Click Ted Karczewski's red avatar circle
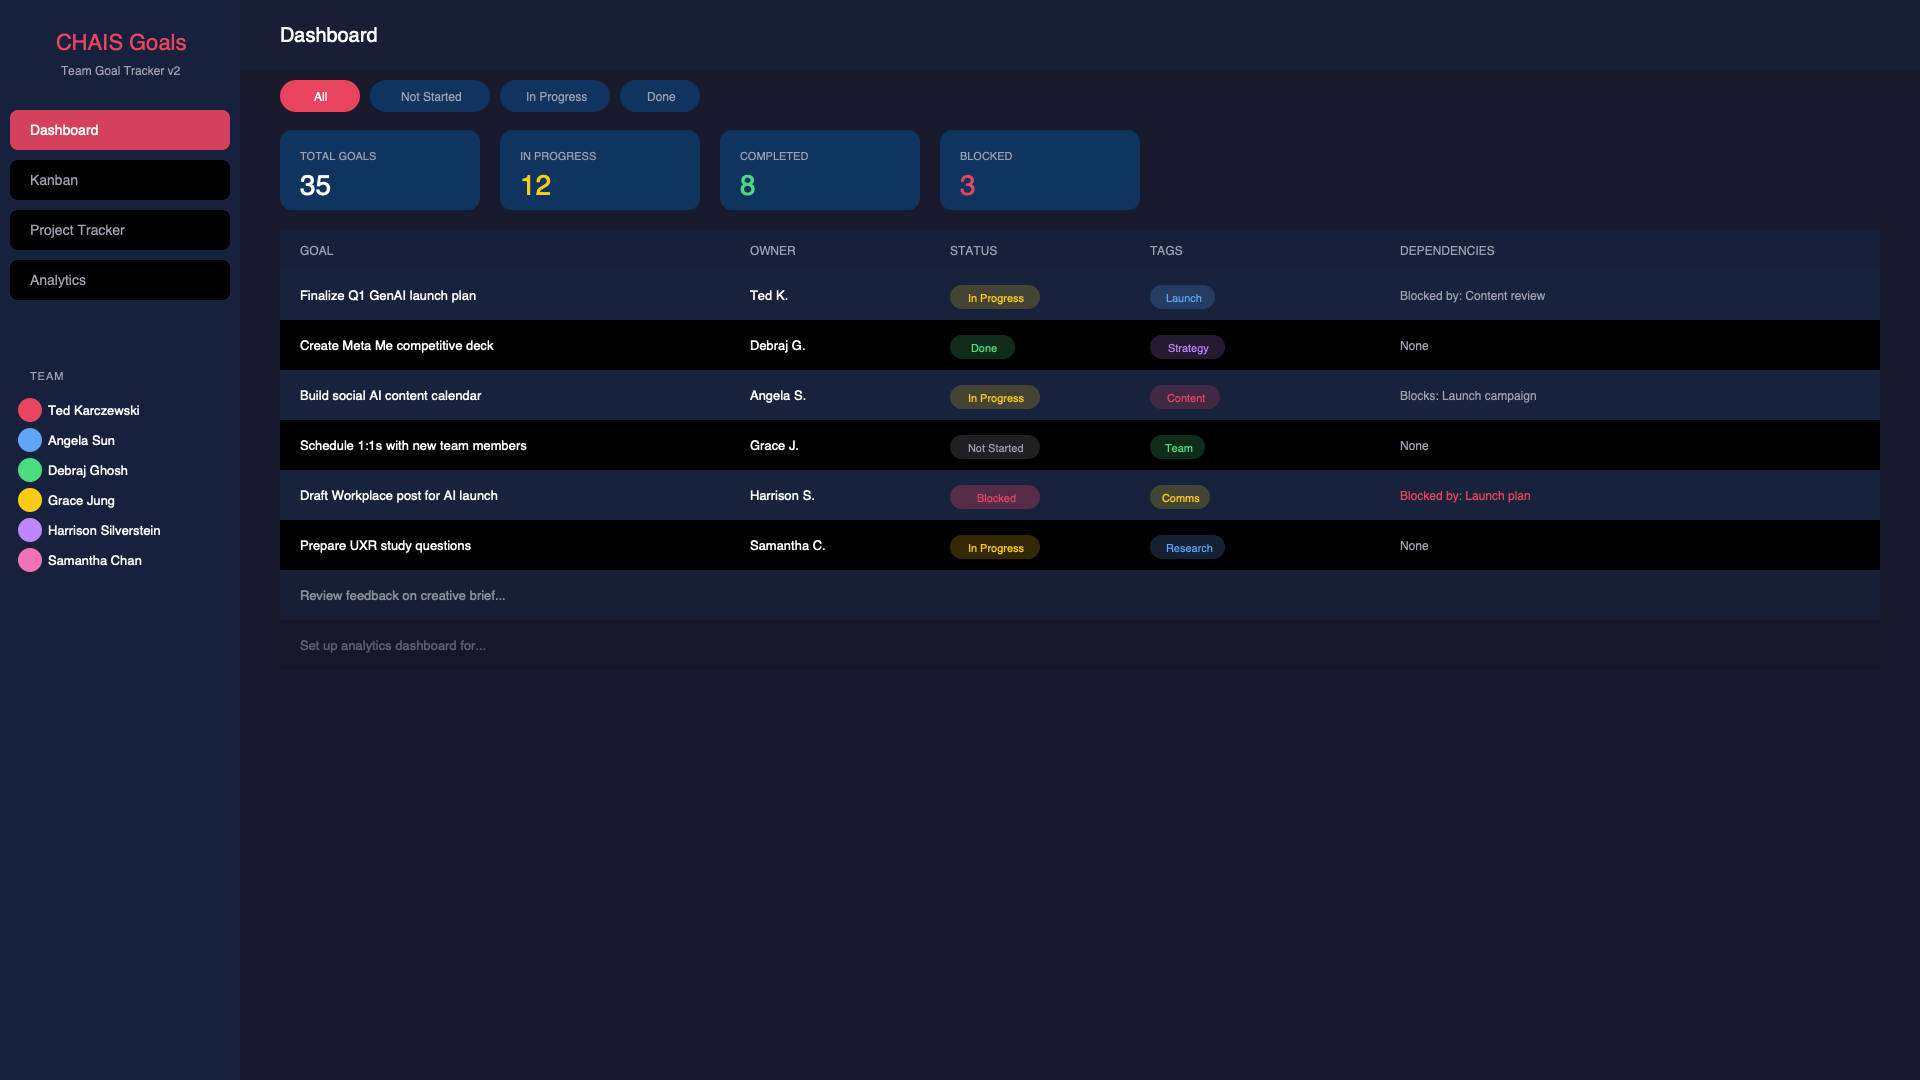Viewport: 1920px width, 1080px height. tap(30, 410)
